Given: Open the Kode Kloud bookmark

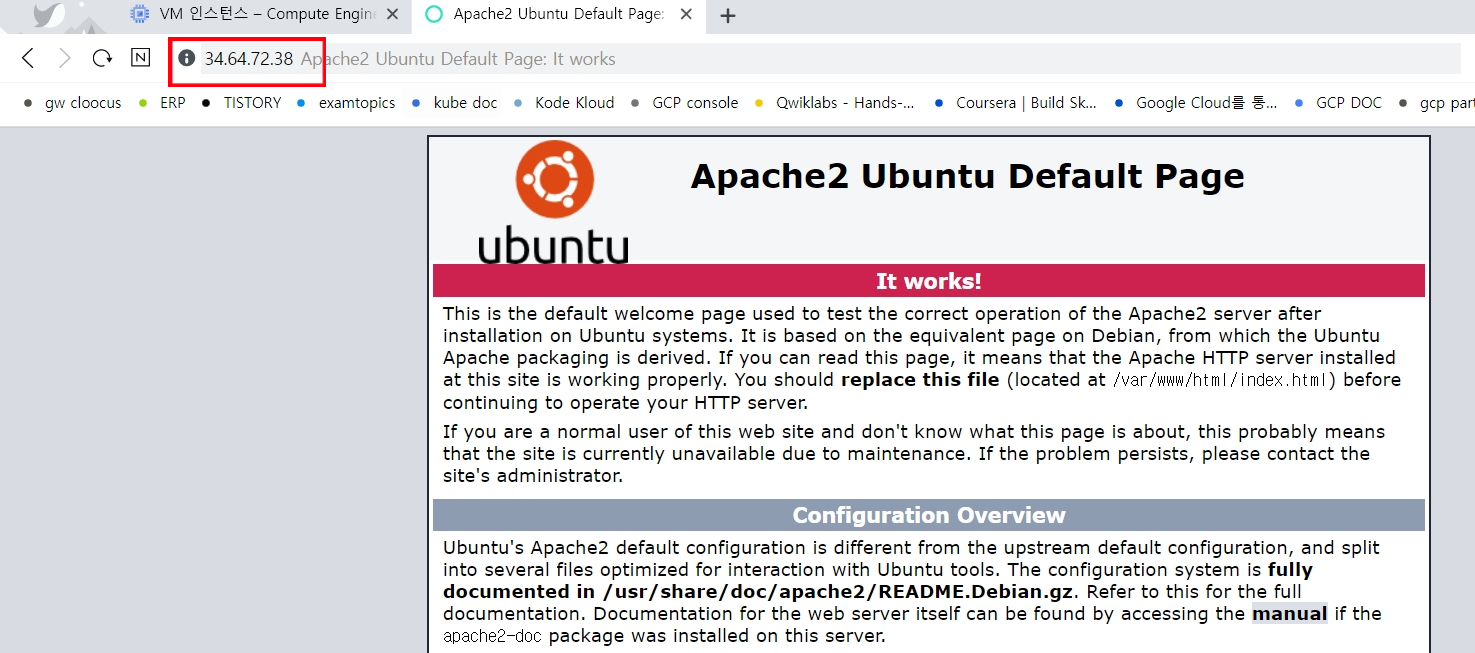Looking at the screenshot, I should click(564, 103).
